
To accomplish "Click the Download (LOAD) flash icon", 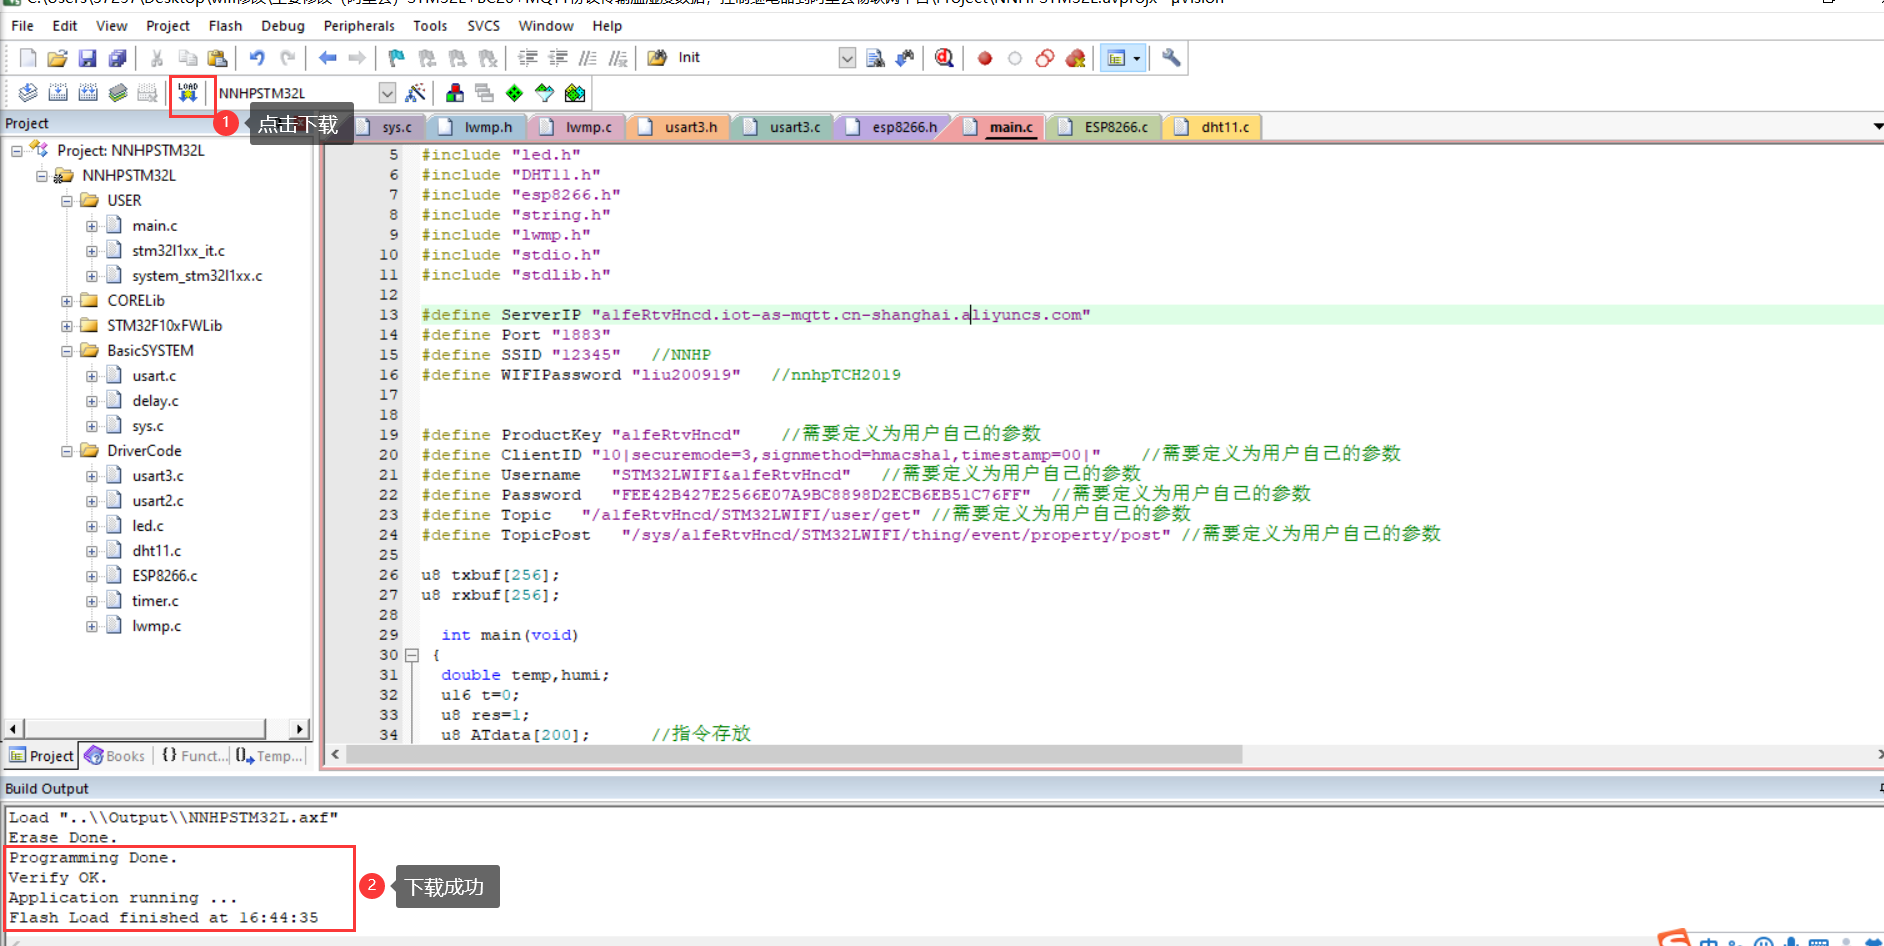I will (188, 93).
